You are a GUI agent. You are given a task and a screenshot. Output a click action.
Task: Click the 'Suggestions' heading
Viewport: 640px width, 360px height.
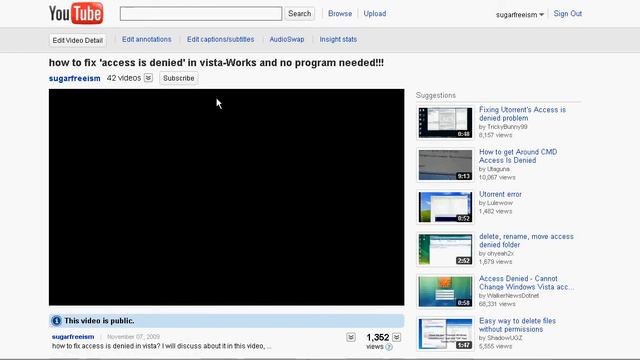click(436, 95)
